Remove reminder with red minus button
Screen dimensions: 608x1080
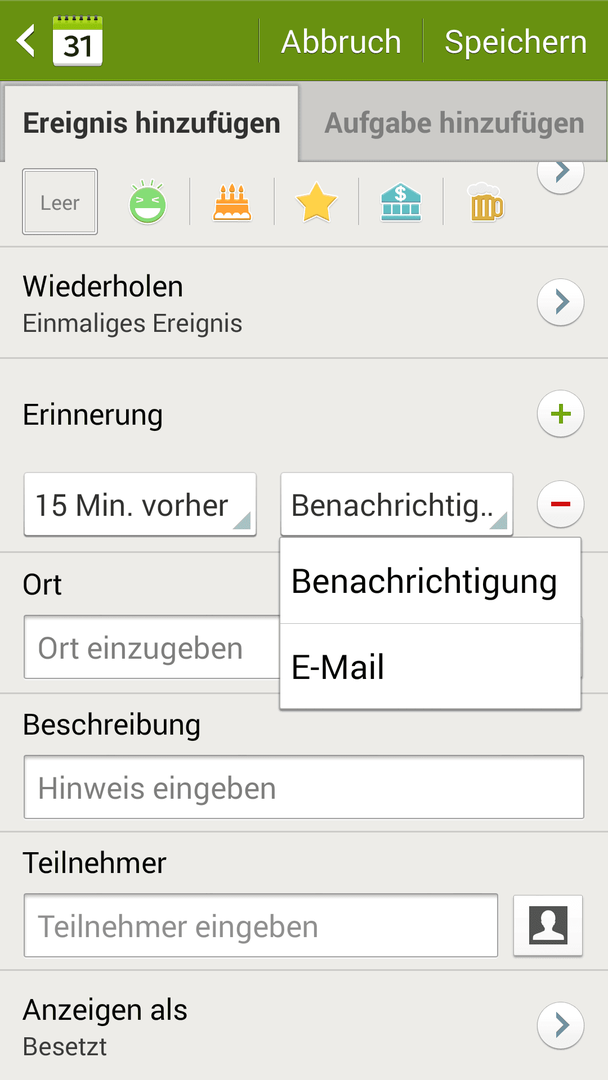click(x=560, y=505)
